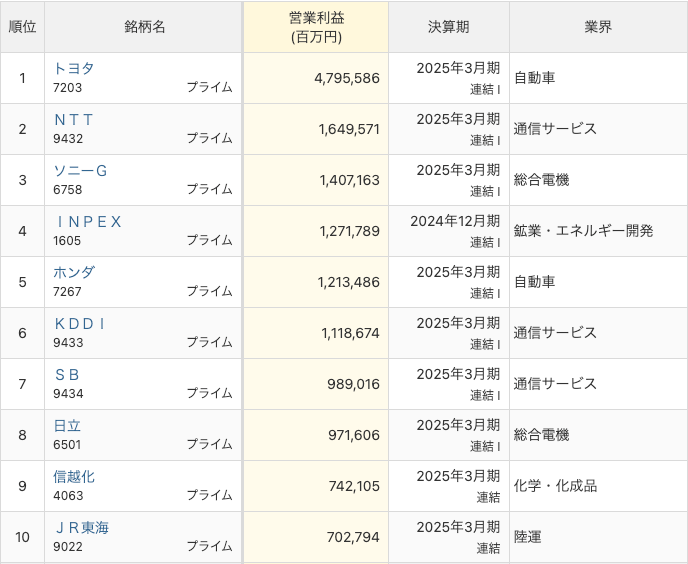The height and width of the screenshot is (564, 688).
Task: Click stock code 9022
Action: pyautogui.click(x=68, y=546)
